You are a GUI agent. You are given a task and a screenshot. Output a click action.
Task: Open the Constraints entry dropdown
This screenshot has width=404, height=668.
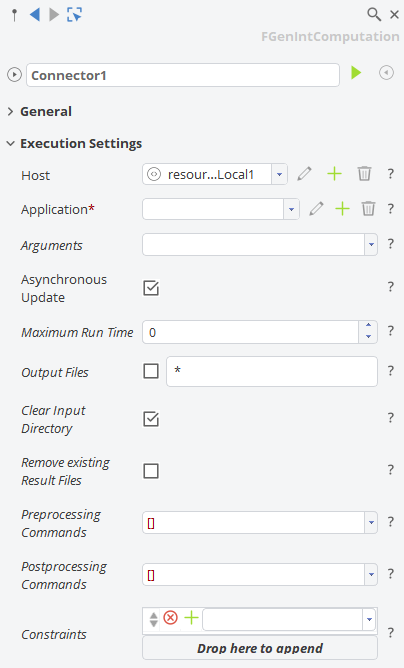click(x=369, y=619)
